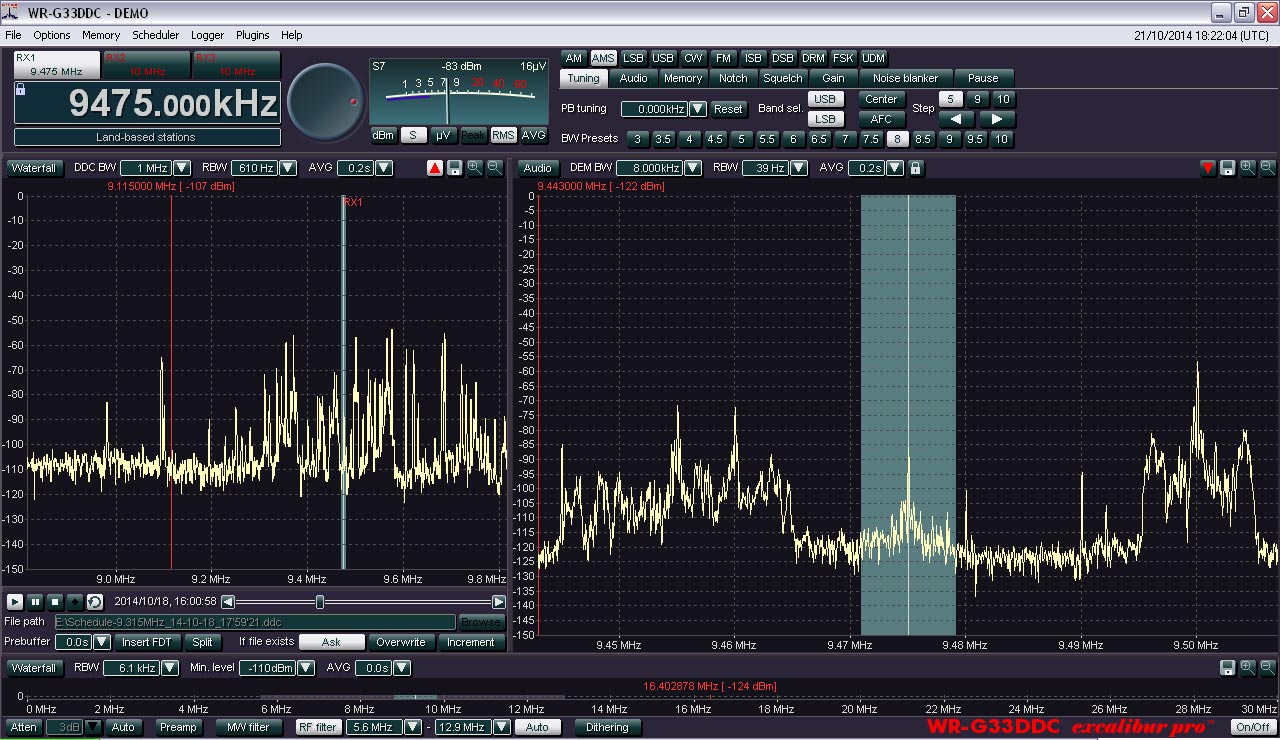Viewport: 1280px width, 740px height.
Task: Click the Reset button for PB tuning
Action: pyautogui.click(x=728, y=109)
